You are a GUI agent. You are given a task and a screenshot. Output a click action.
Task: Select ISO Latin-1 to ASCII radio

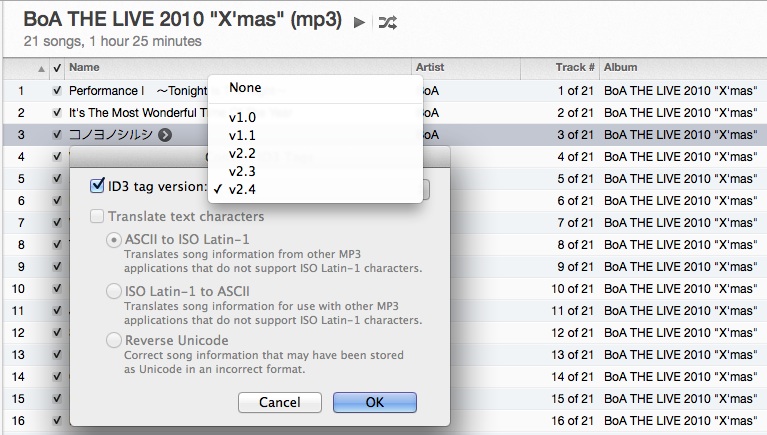coord(114,291)
